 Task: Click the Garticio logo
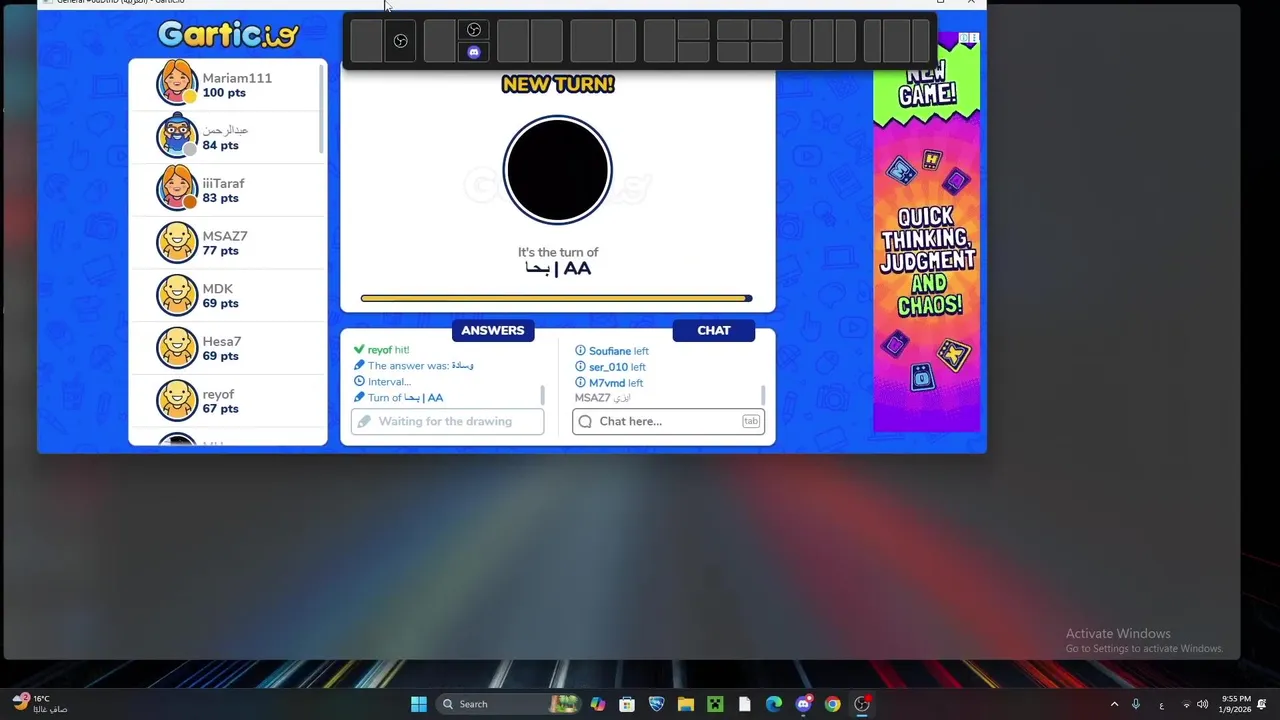coord(229,35)
